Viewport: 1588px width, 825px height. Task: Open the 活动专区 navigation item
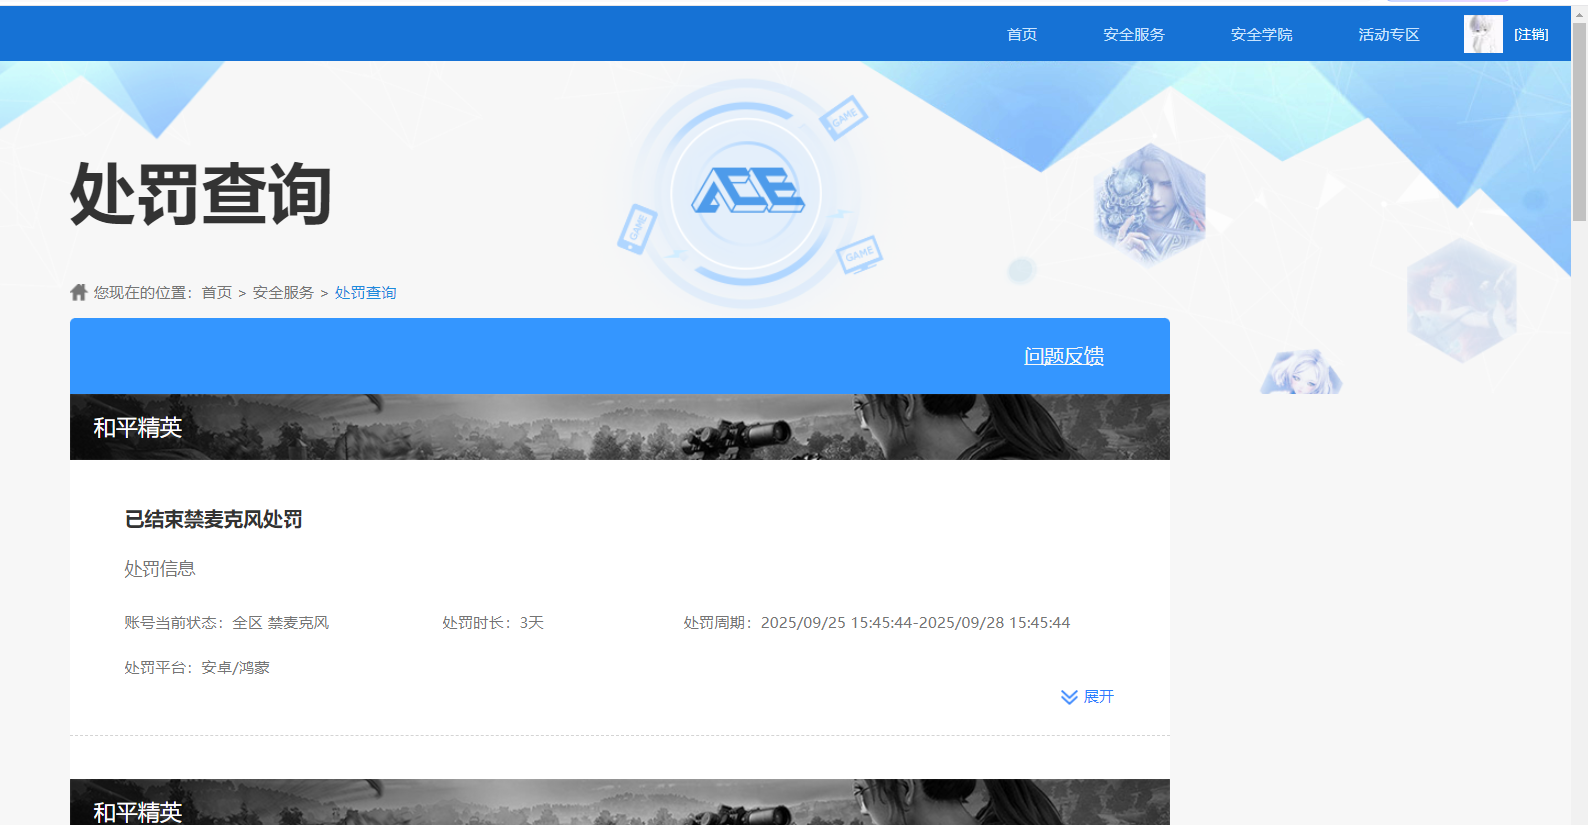coord(1388,35)
